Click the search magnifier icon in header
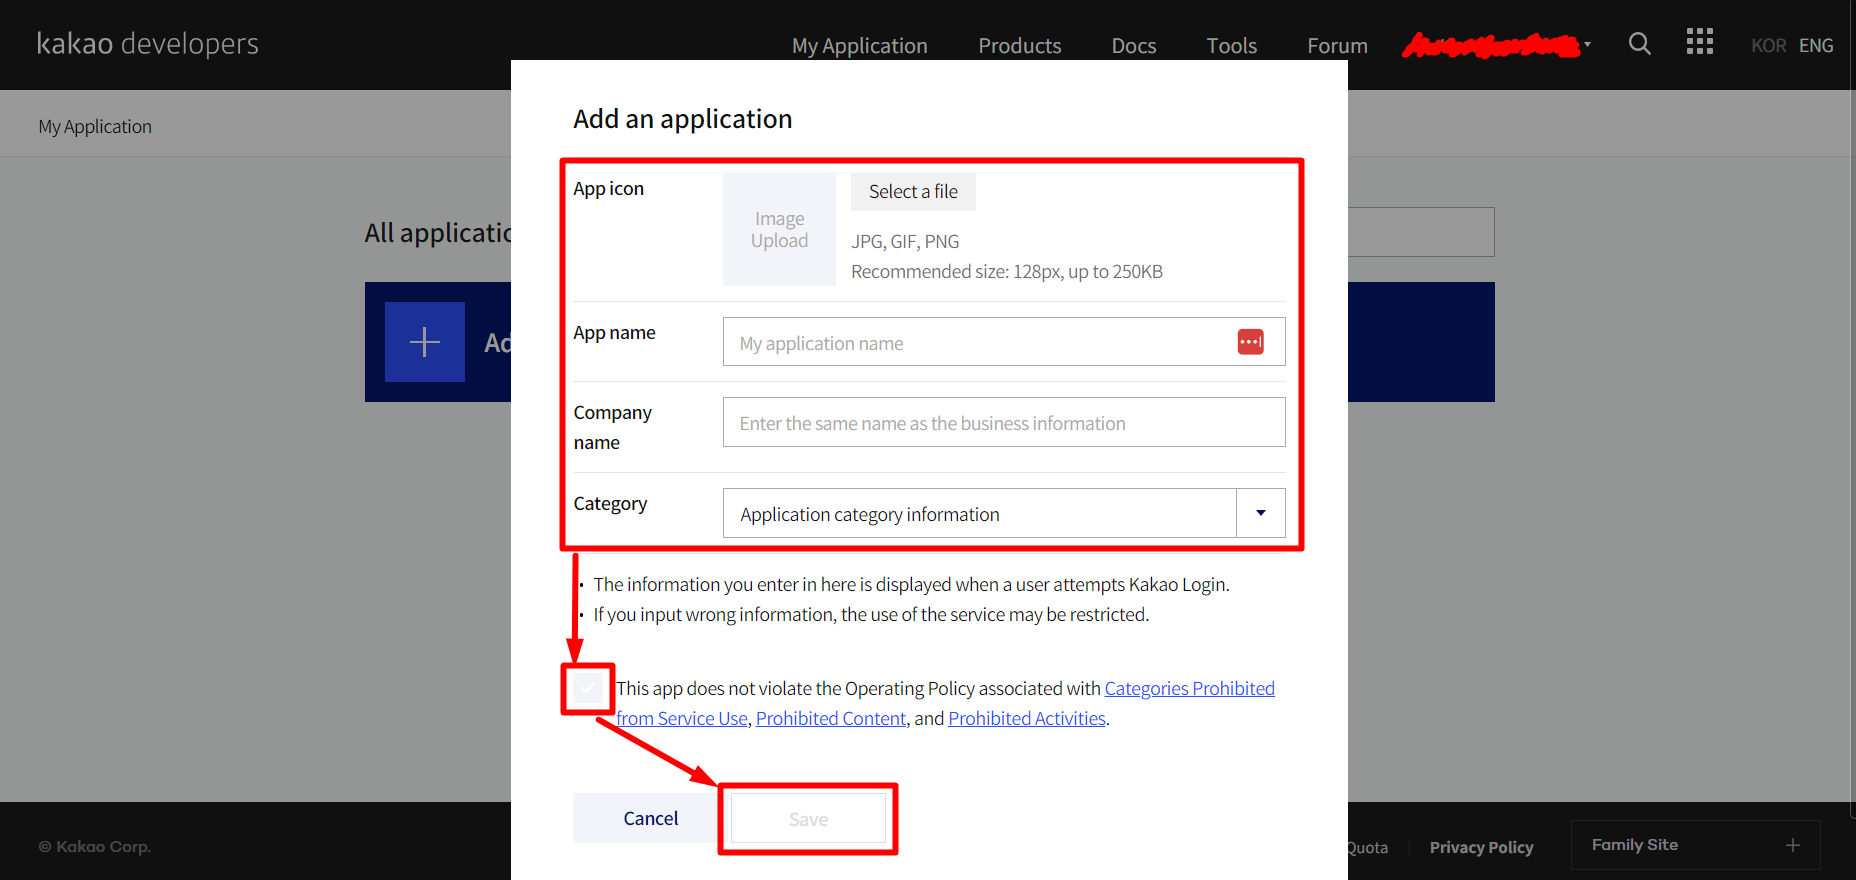The height and width of the screenshot is (880, 1856). pos(1639,44)
